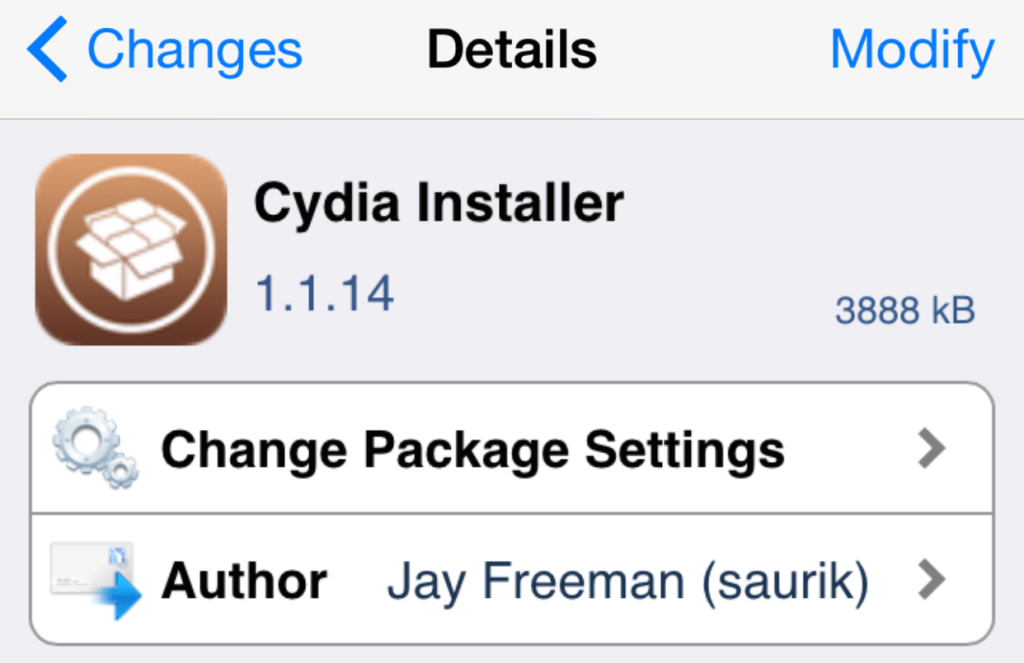Open Change Package Settings row

[512, 448]
